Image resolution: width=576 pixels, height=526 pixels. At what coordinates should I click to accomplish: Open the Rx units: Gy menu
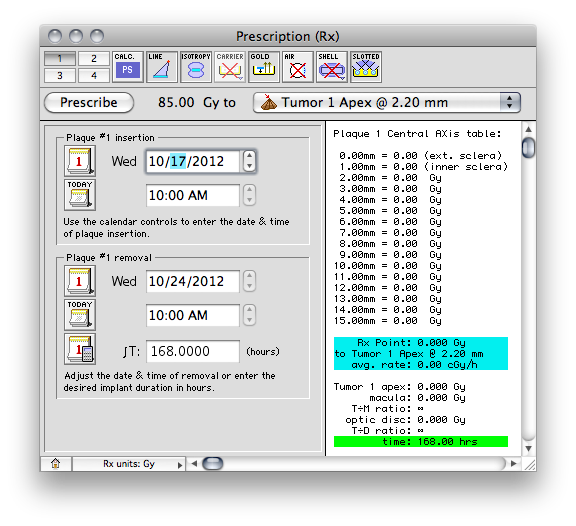[x=129, y=464]
